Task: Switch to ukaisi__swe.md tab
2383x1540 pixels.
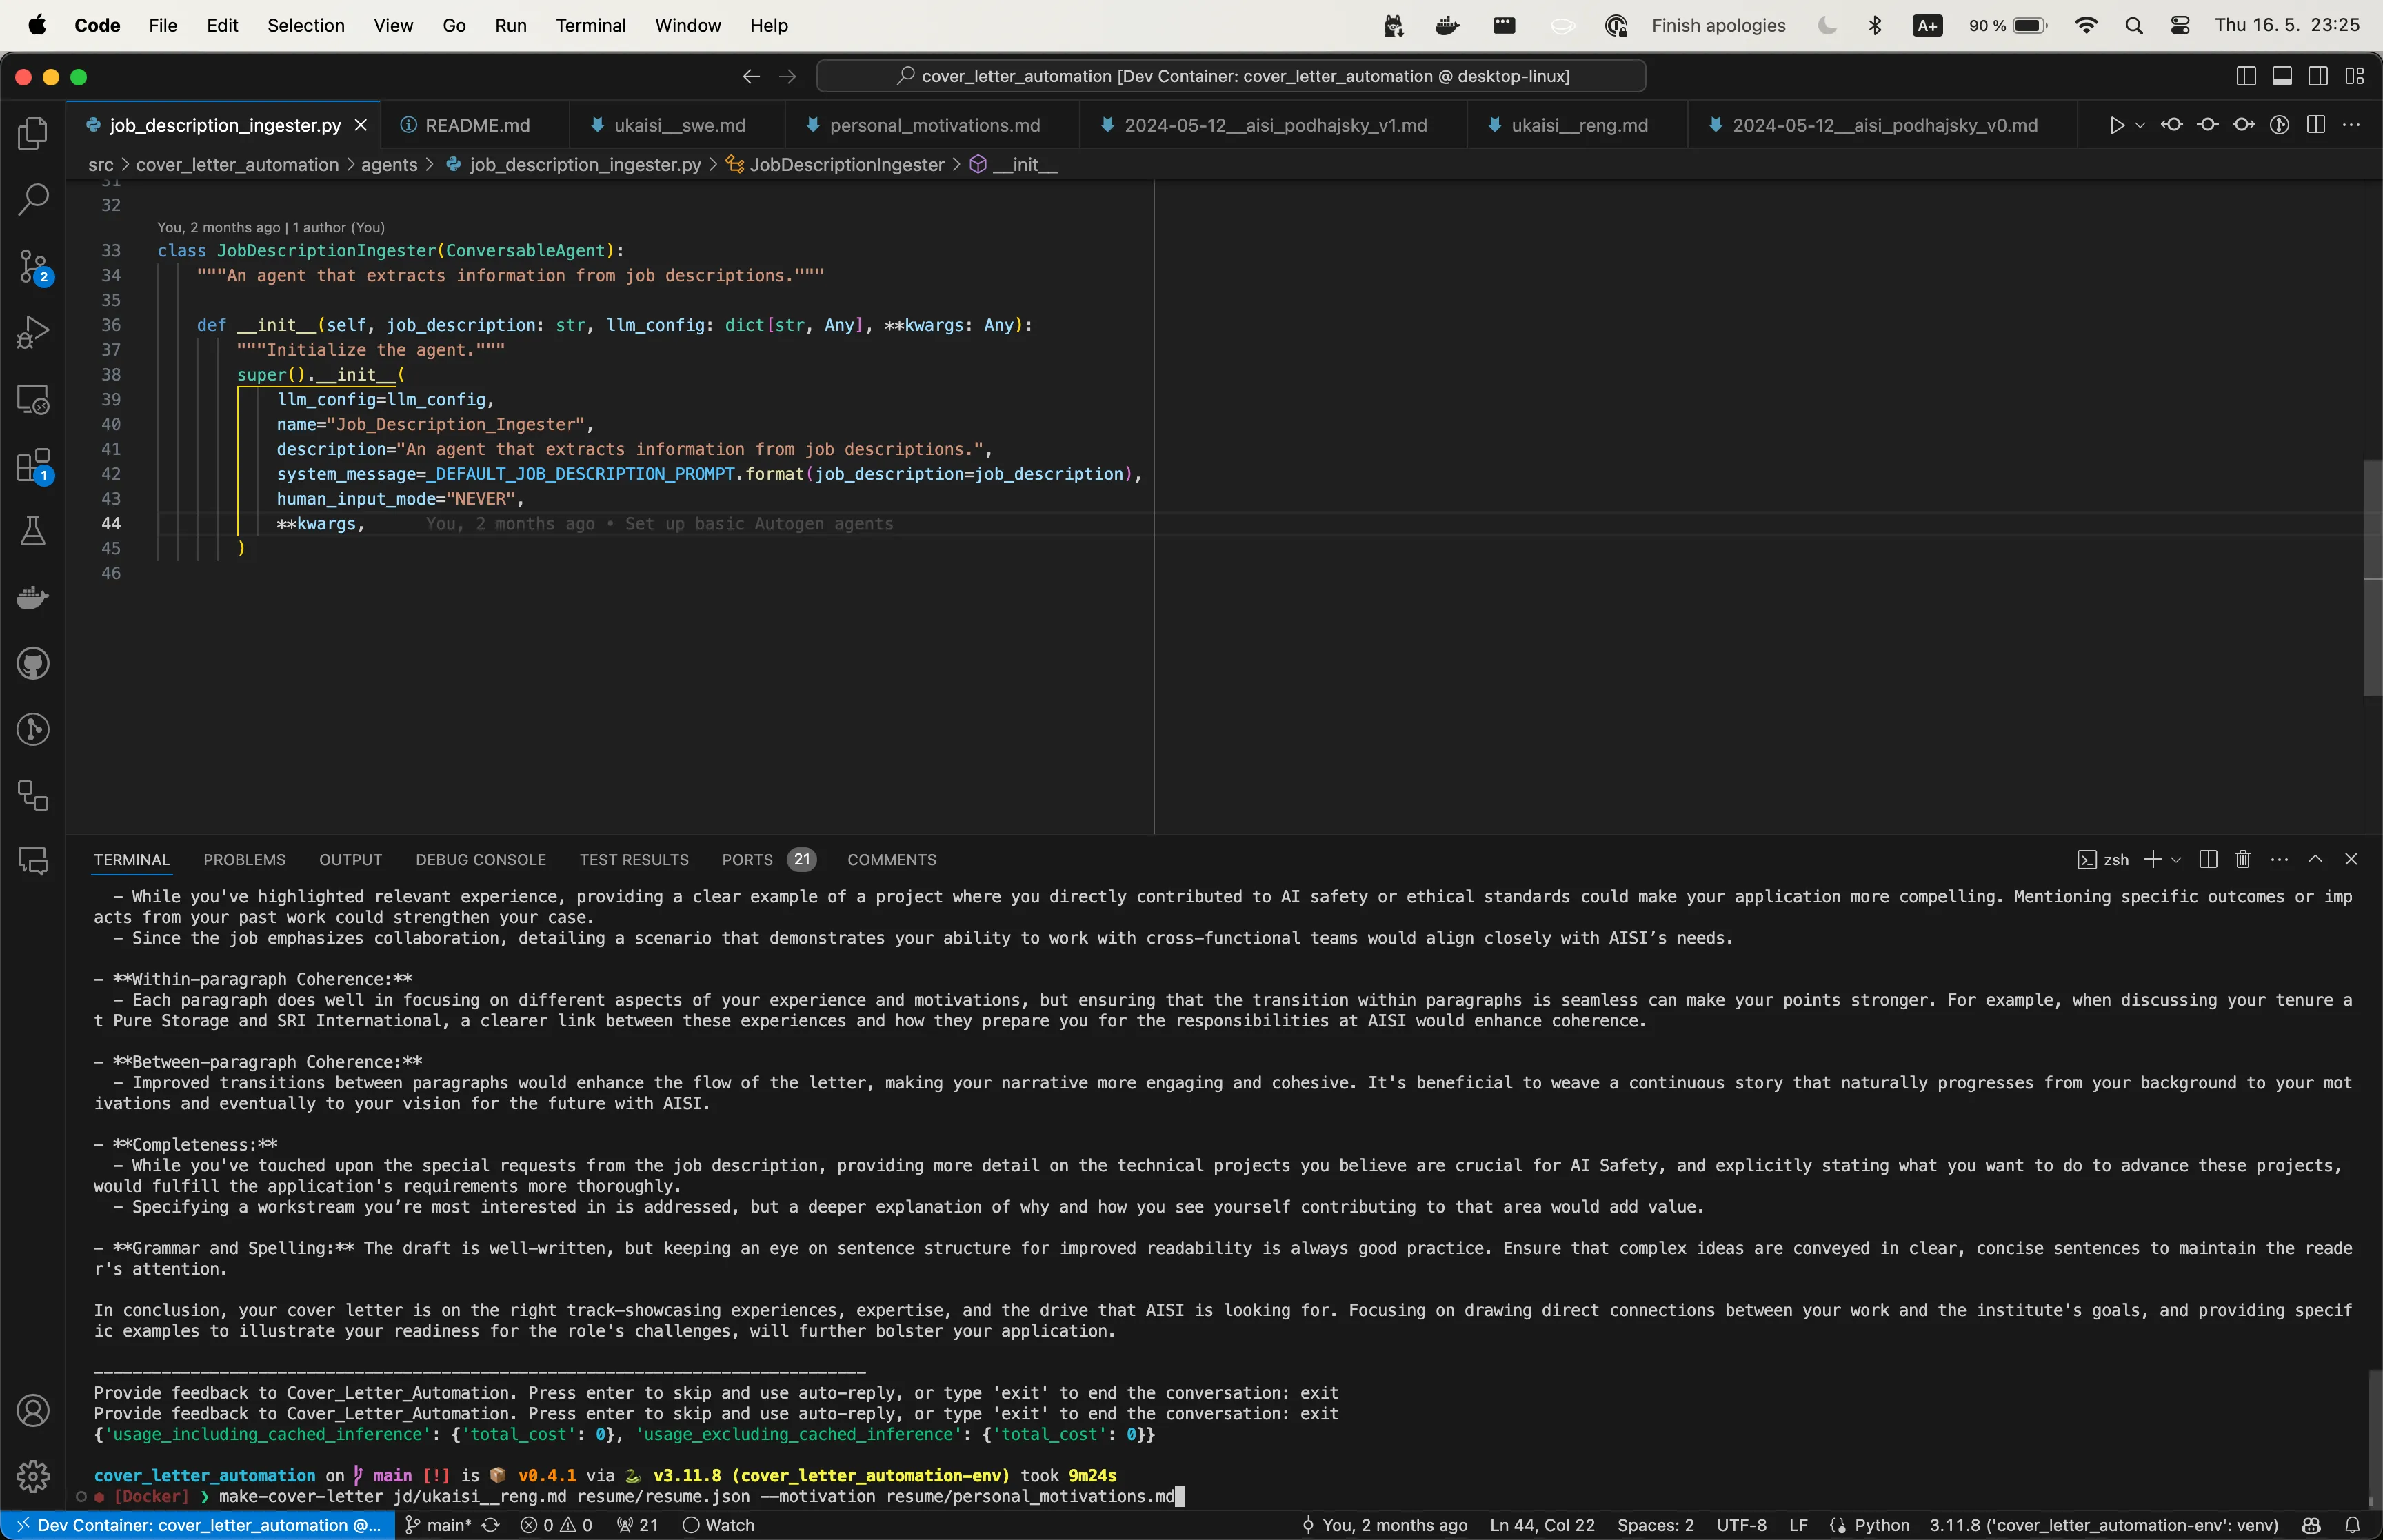Action: click(679, 125)
